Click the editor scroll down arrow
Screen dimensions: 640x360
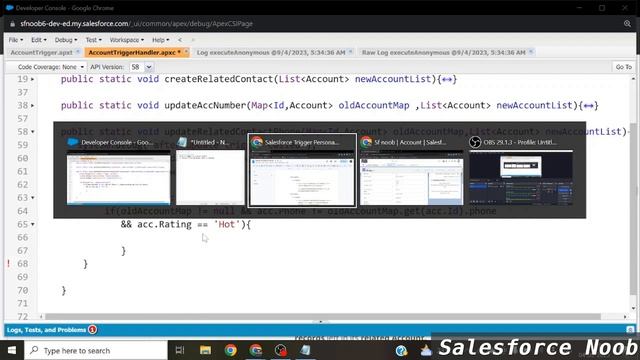click(x=633, y=309)
